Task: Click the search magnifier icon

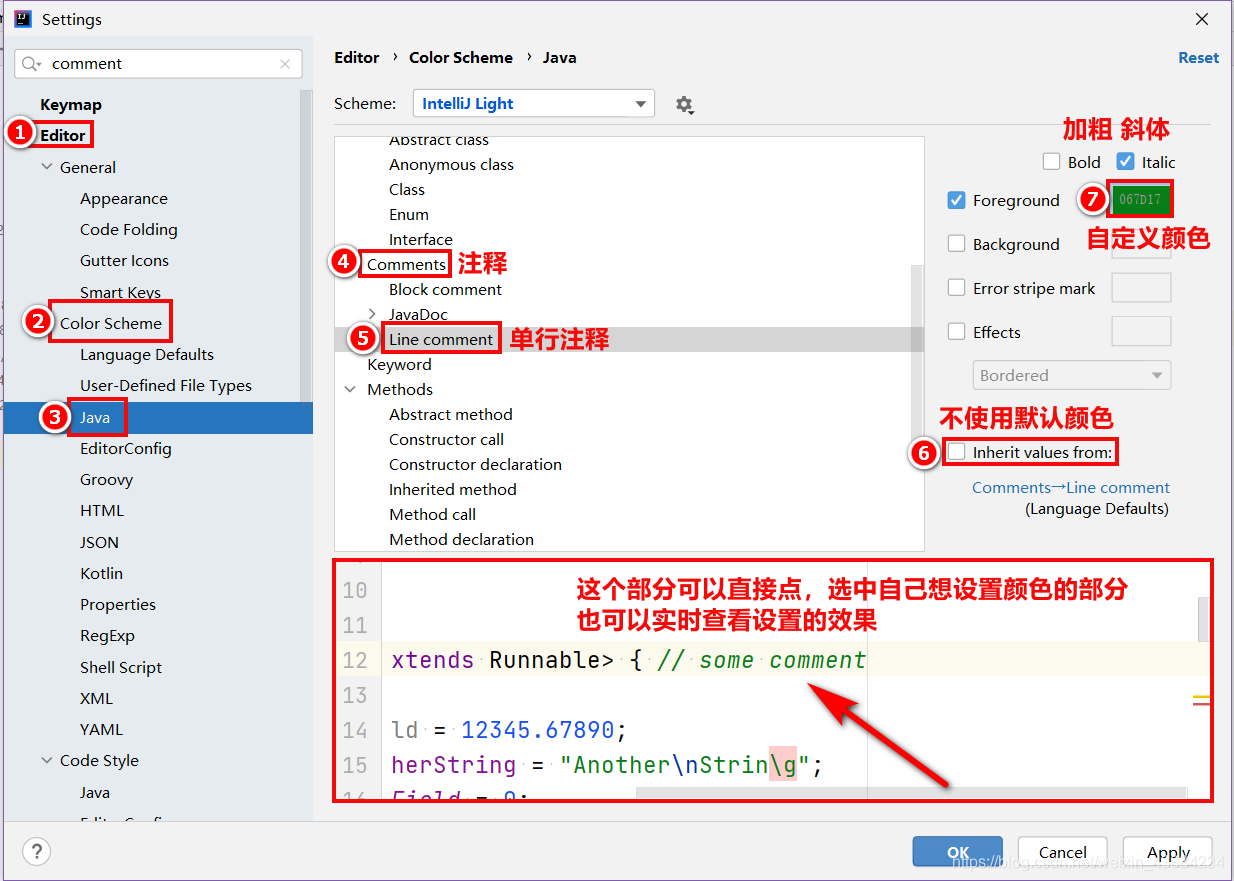Action: [32, 64]
